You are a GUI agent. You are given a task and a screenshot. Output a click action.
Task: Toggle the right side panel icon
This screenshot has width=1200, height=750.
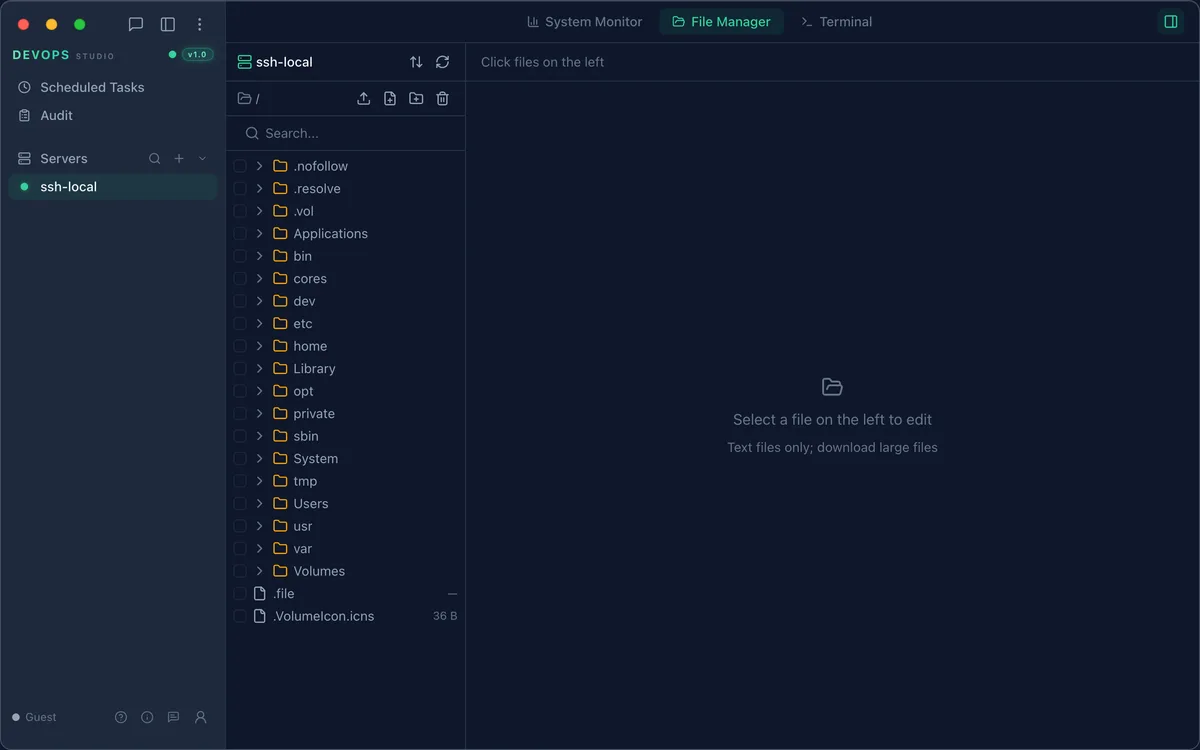[1171, 22]
